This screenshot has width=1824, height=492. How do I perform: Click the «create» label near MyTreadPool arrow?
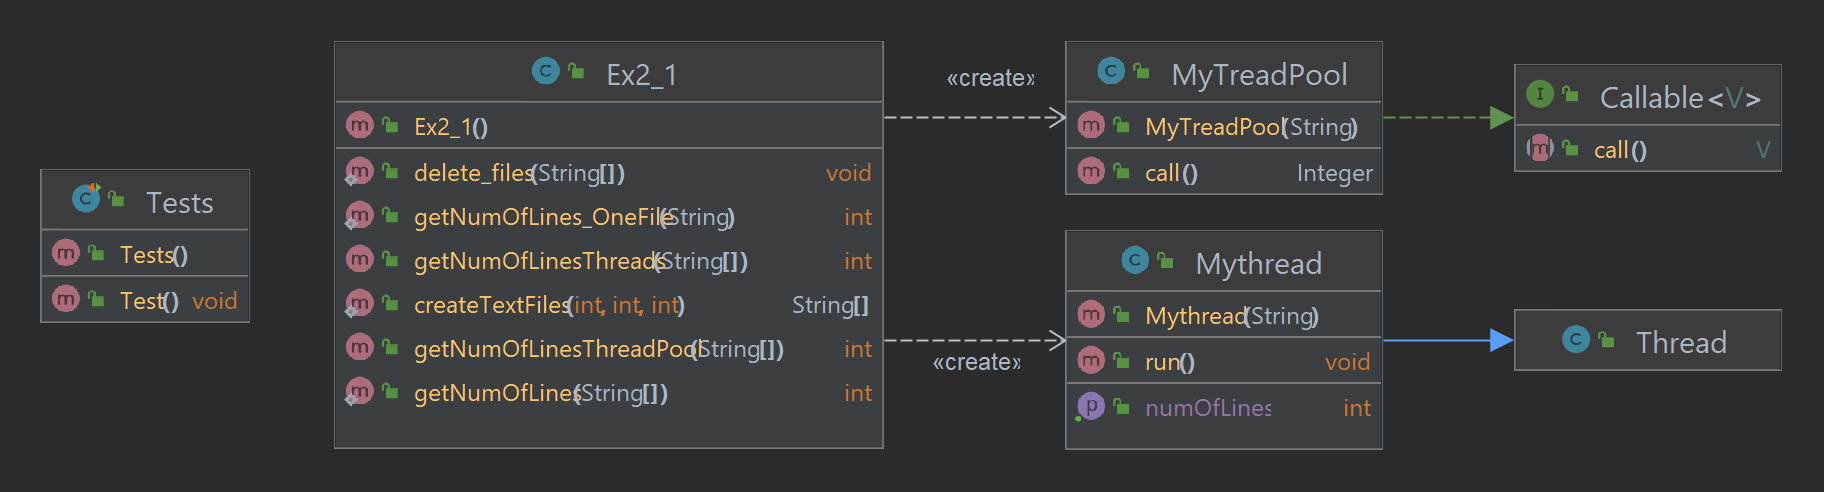click(x=991, y=78)
